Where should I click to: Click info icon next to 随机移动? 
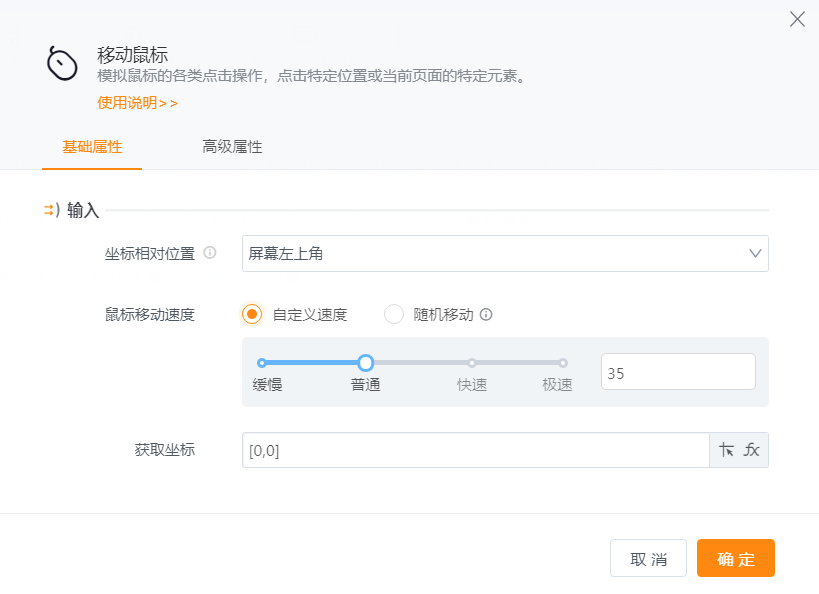coord(486,314)
